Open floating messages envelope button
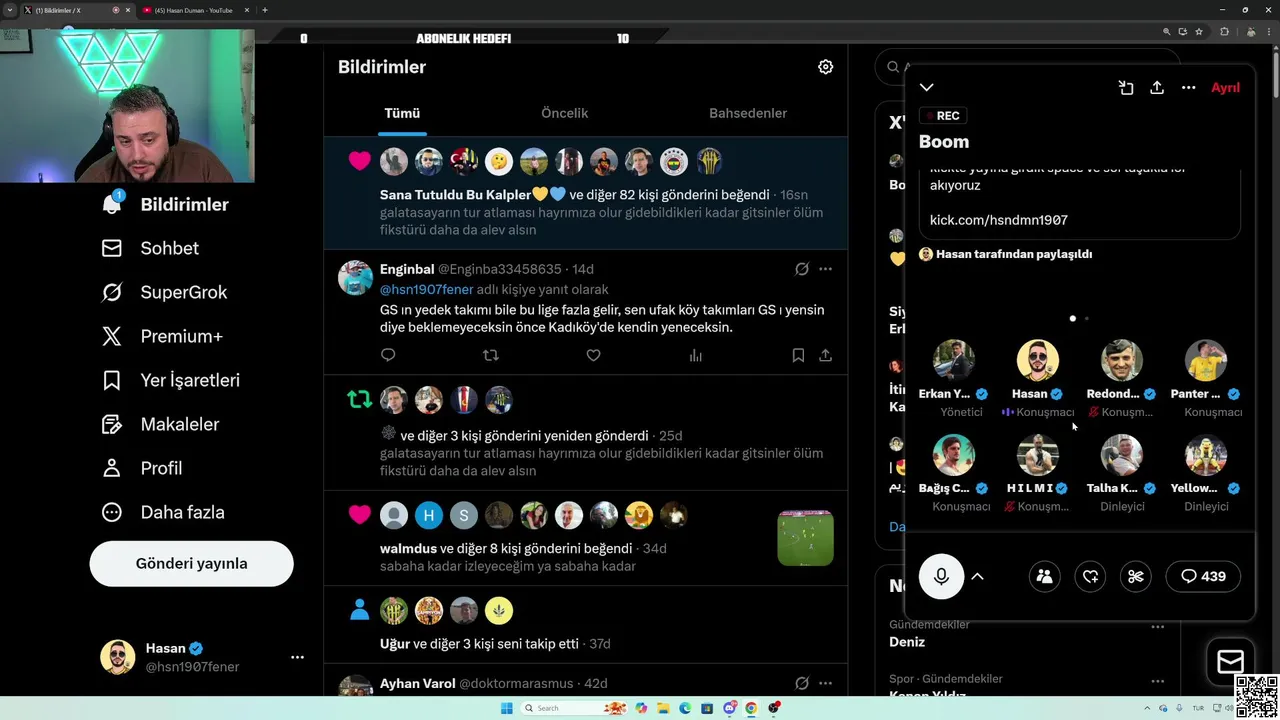Image resolution: width=1280 pixels, height=720 pixels. click(x=1230, y=661)
